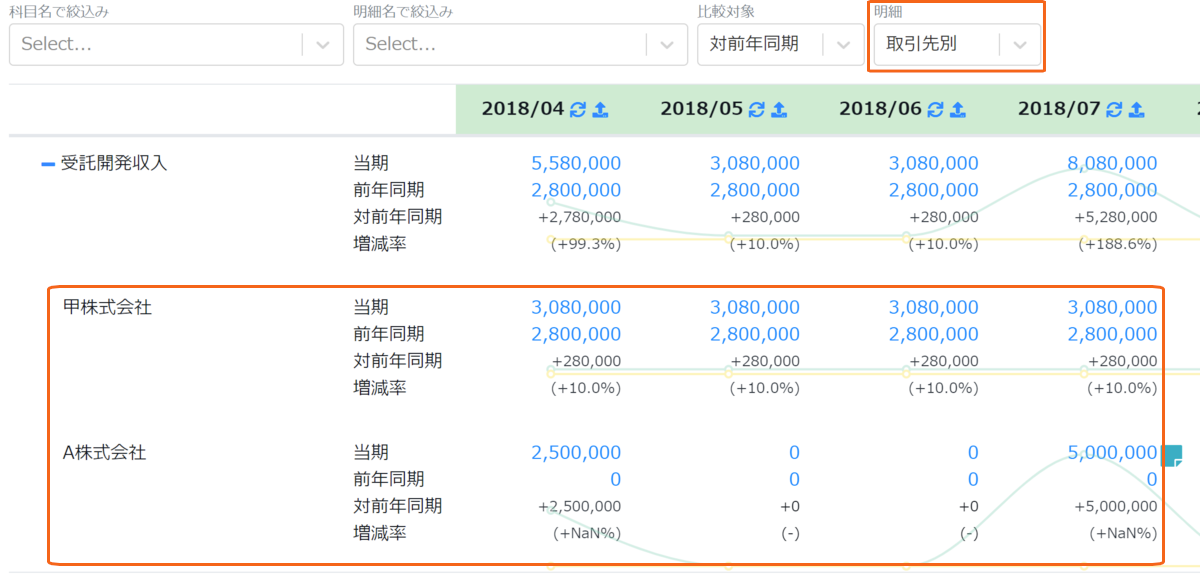Click the upload icon beside 2018/05
Viewport: 1200px width, 579px height.
click(x=779, y=110)
